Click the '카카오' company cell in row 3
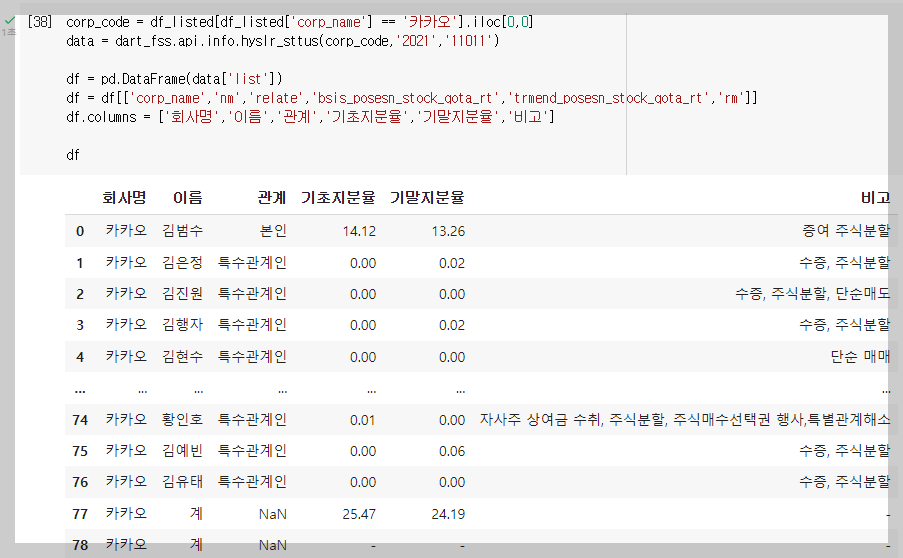The image size is (903, 558). [126, 325]
